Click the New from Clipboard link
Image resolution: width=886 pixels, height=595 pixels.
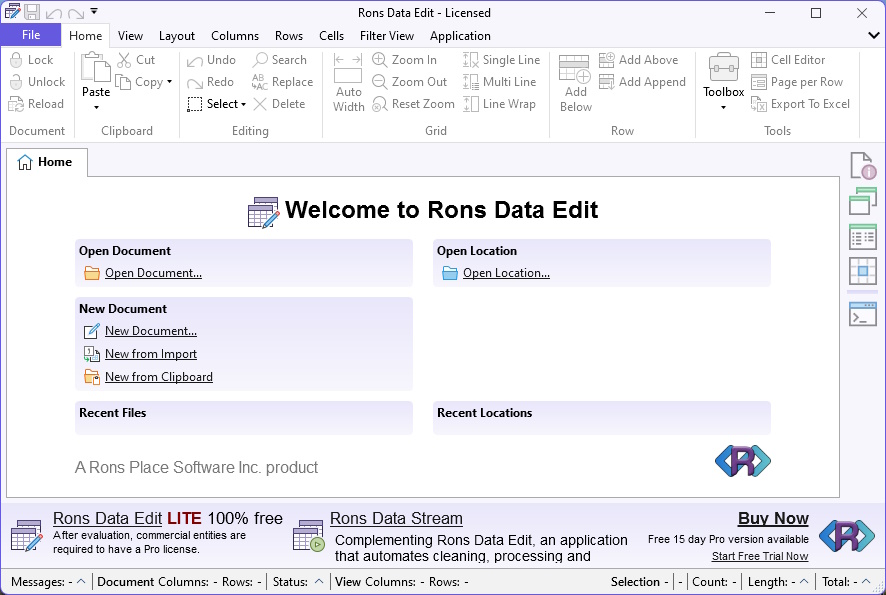159,377
